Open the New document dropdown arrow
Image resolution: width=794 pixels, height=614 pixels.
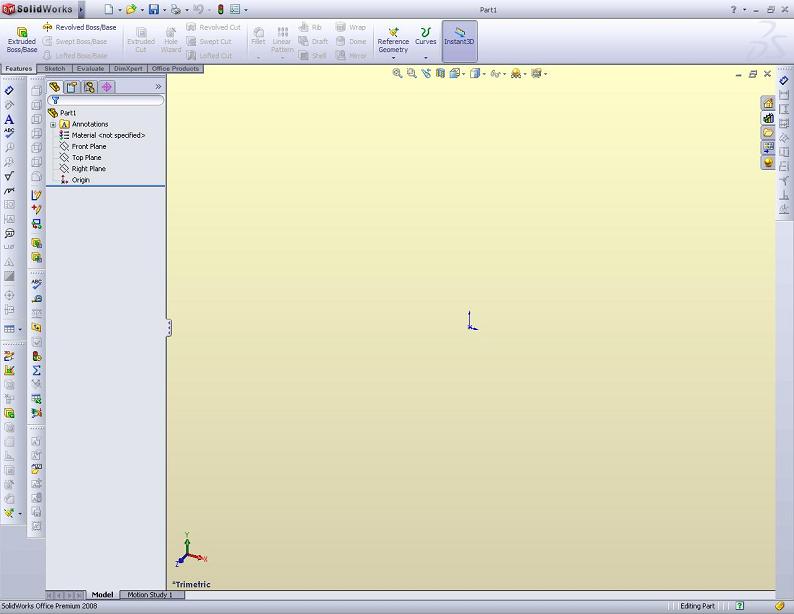click(120, 10)
